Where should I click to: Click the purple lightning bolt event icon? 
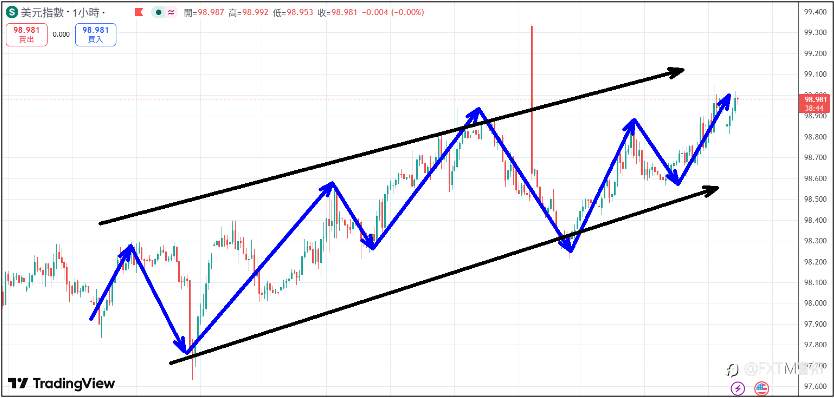(x=738, y=388)
